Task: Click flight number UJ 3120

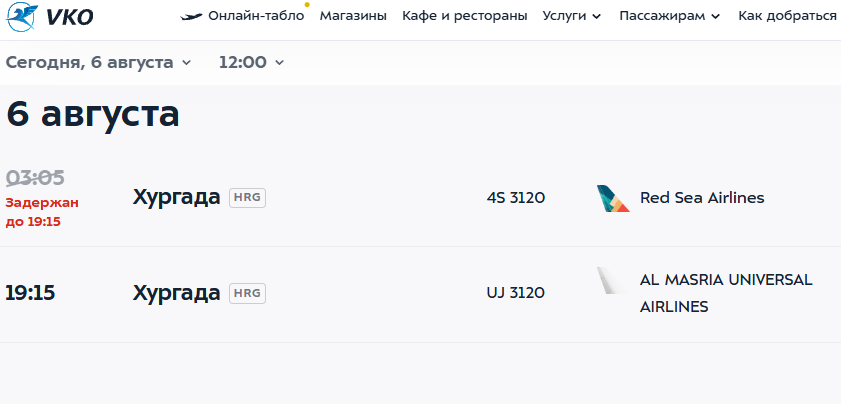Action: point(515,293)
